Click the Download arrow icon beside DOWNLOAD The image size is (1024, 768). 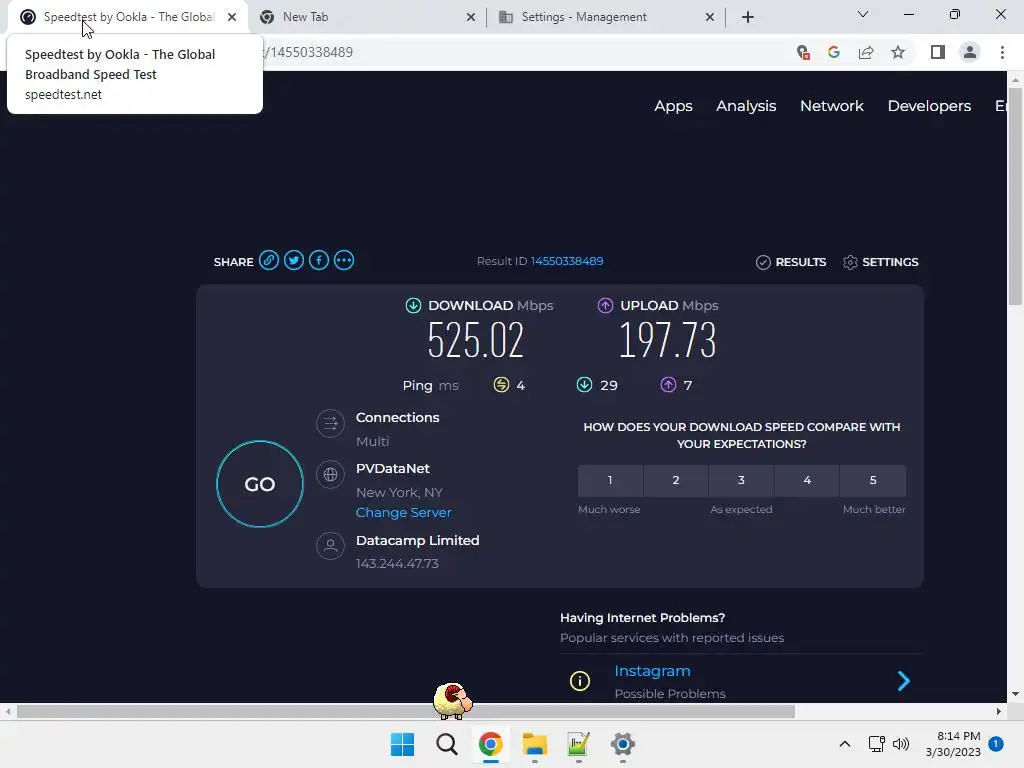click(x=413, y=305)
